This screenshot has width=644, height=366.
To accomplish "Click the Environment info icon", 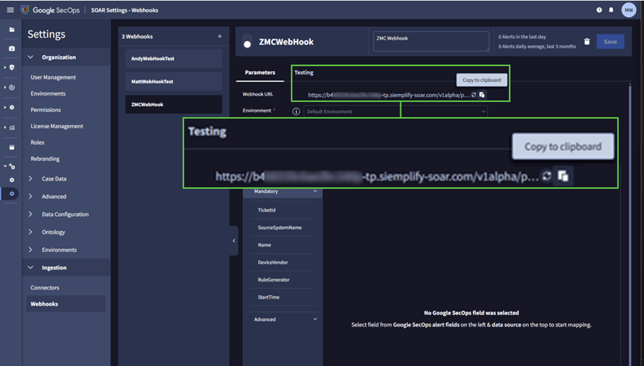I will 296,111.
